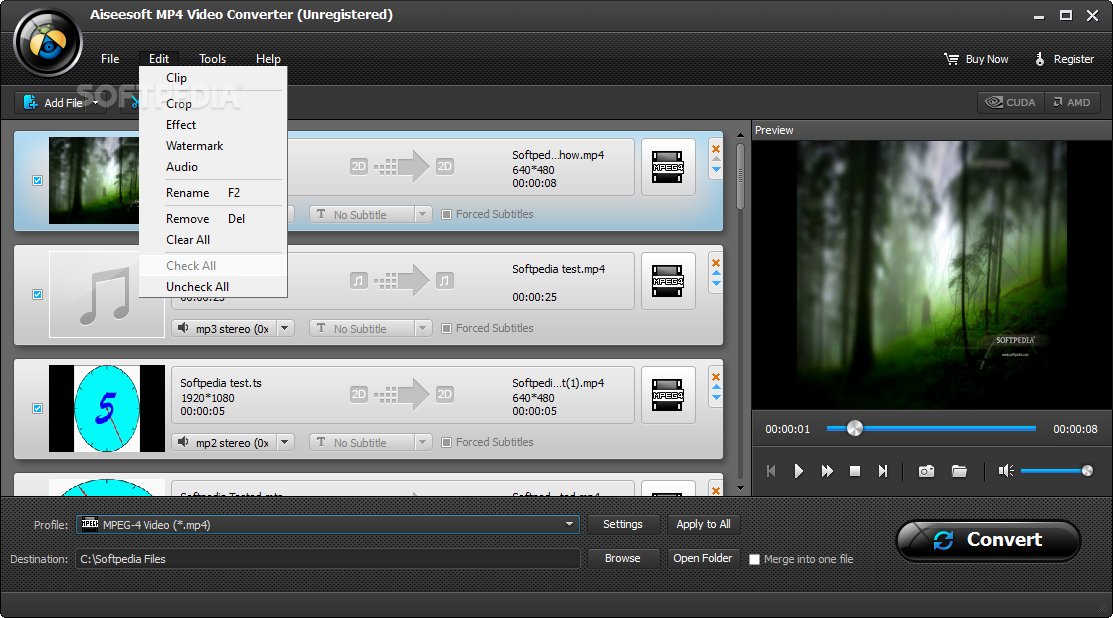
Task: Open the Add File dropdown arrow
Action: [x=96, y=102]
